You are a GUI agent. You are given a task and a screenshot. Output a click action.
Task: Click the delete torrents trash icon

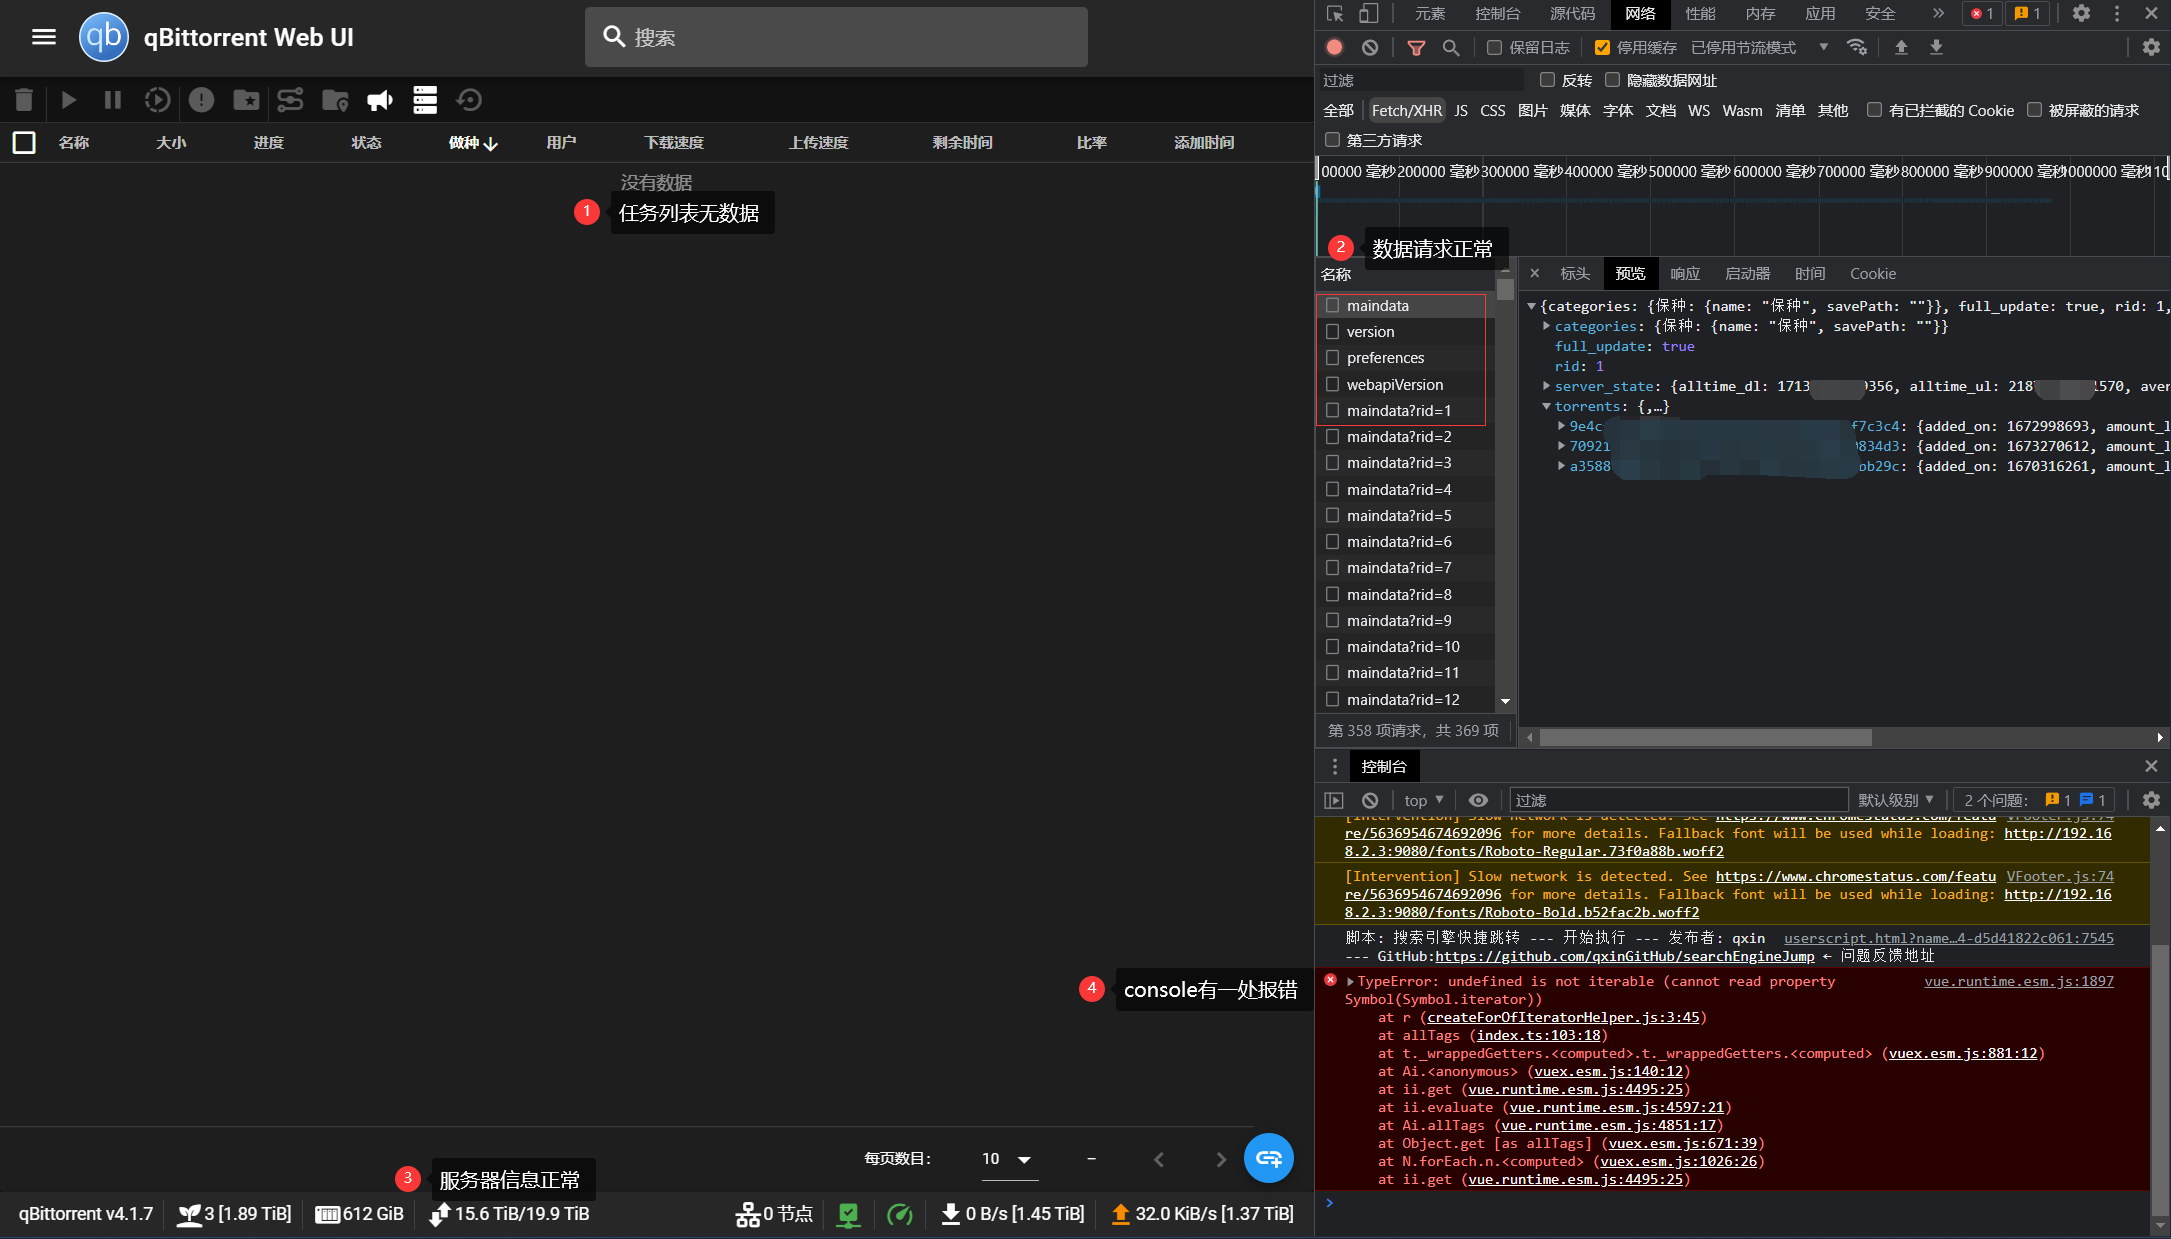pyautogui.click(x=24, y=100)
